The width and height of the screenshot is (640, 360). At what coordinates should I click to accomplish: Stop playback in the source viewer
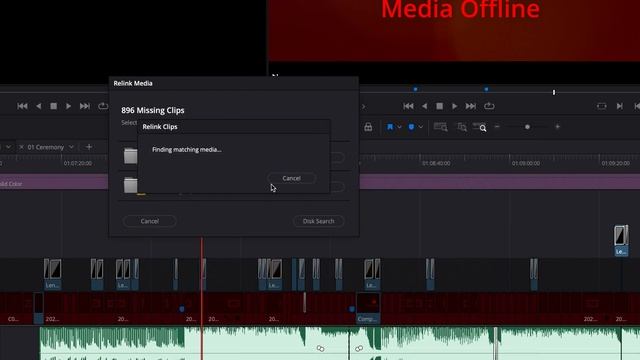(x=53, y=106)
